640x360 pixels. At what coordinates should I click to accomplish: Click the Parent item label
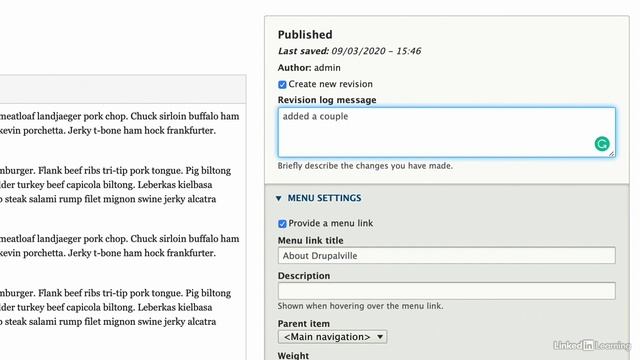304,324
